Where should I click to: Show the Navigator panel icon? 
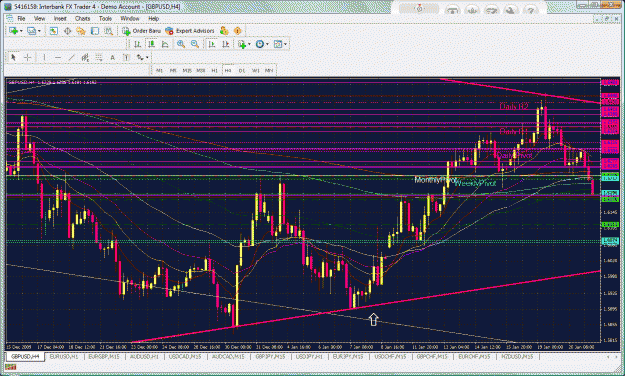point(81,31)
